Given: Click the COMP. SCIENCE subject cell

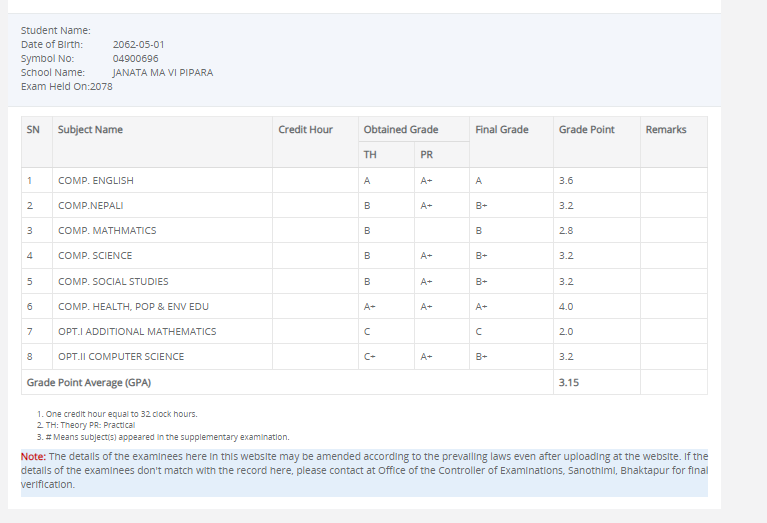Looking at the screenshot, I should (x=95, y=256).
